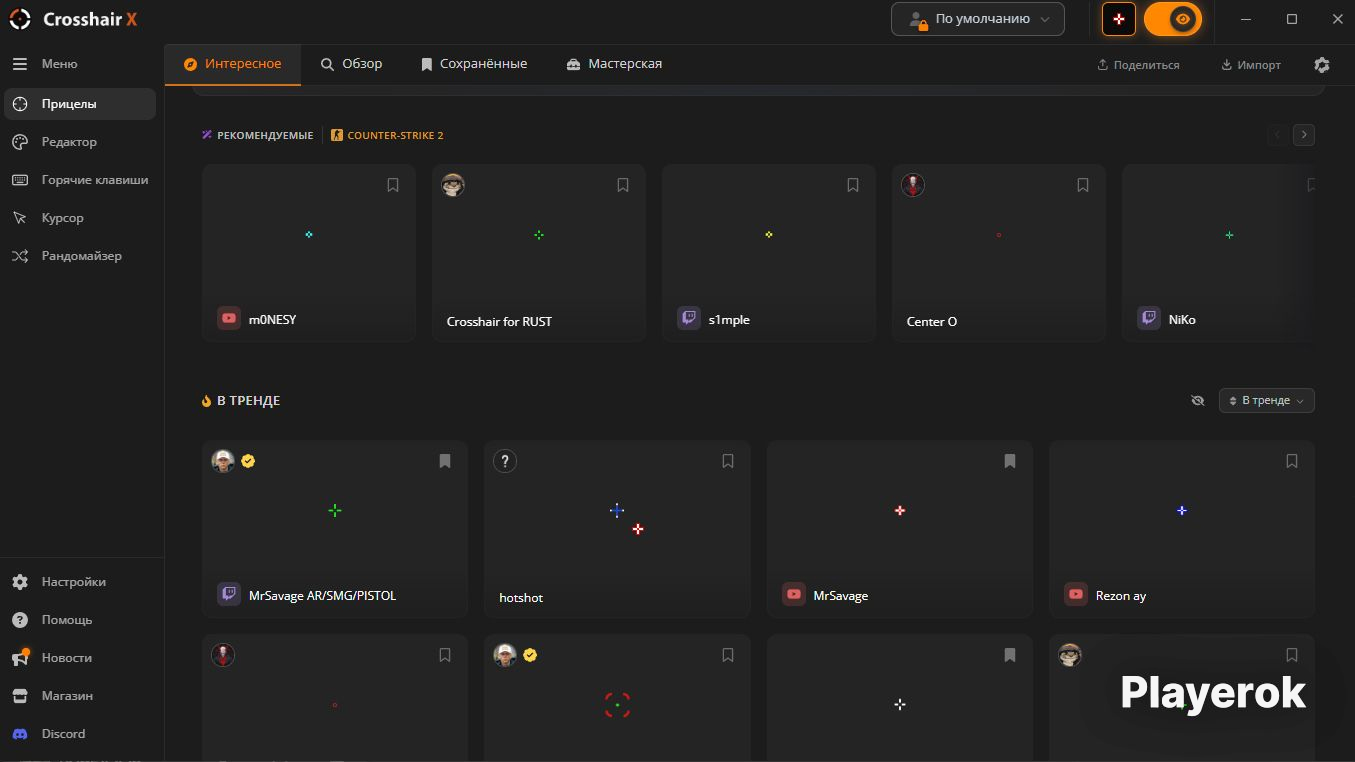Screen dimensions: 1355x762
Task: Switch to the Интересное tab
Action: [233, 64]
